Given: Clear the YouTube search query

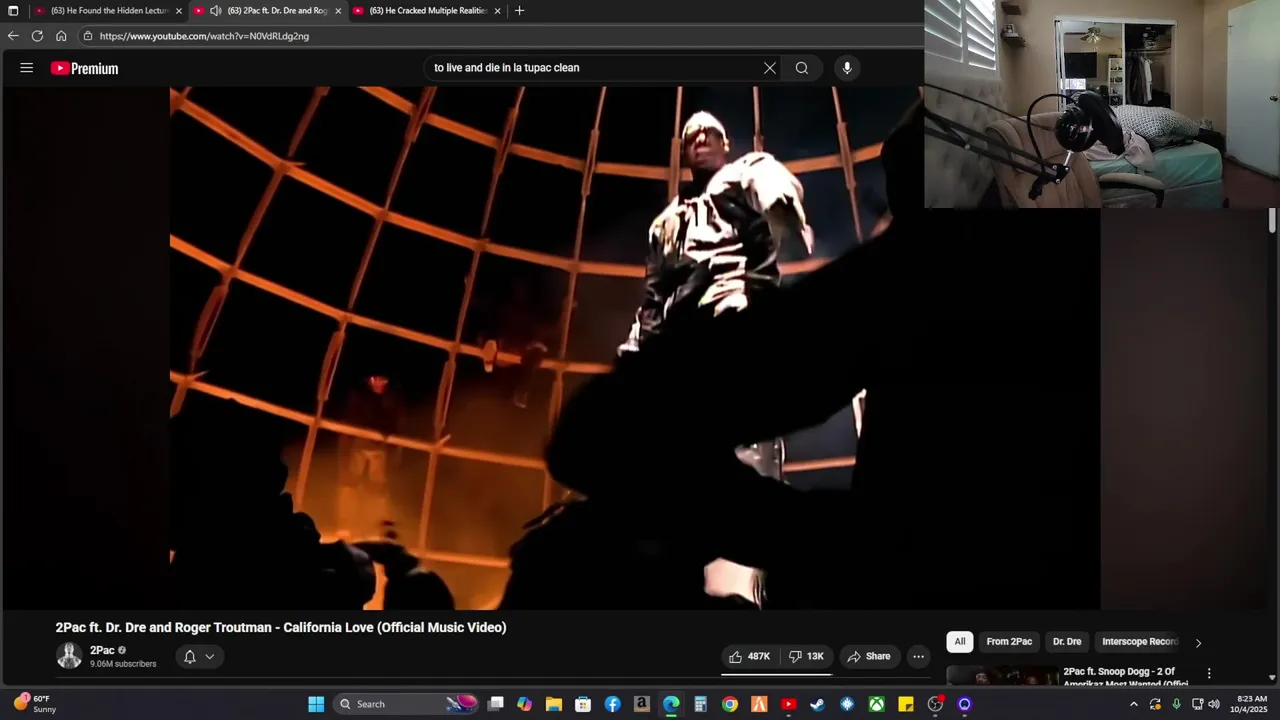Looking at the screenshot, I should (770, 68).
